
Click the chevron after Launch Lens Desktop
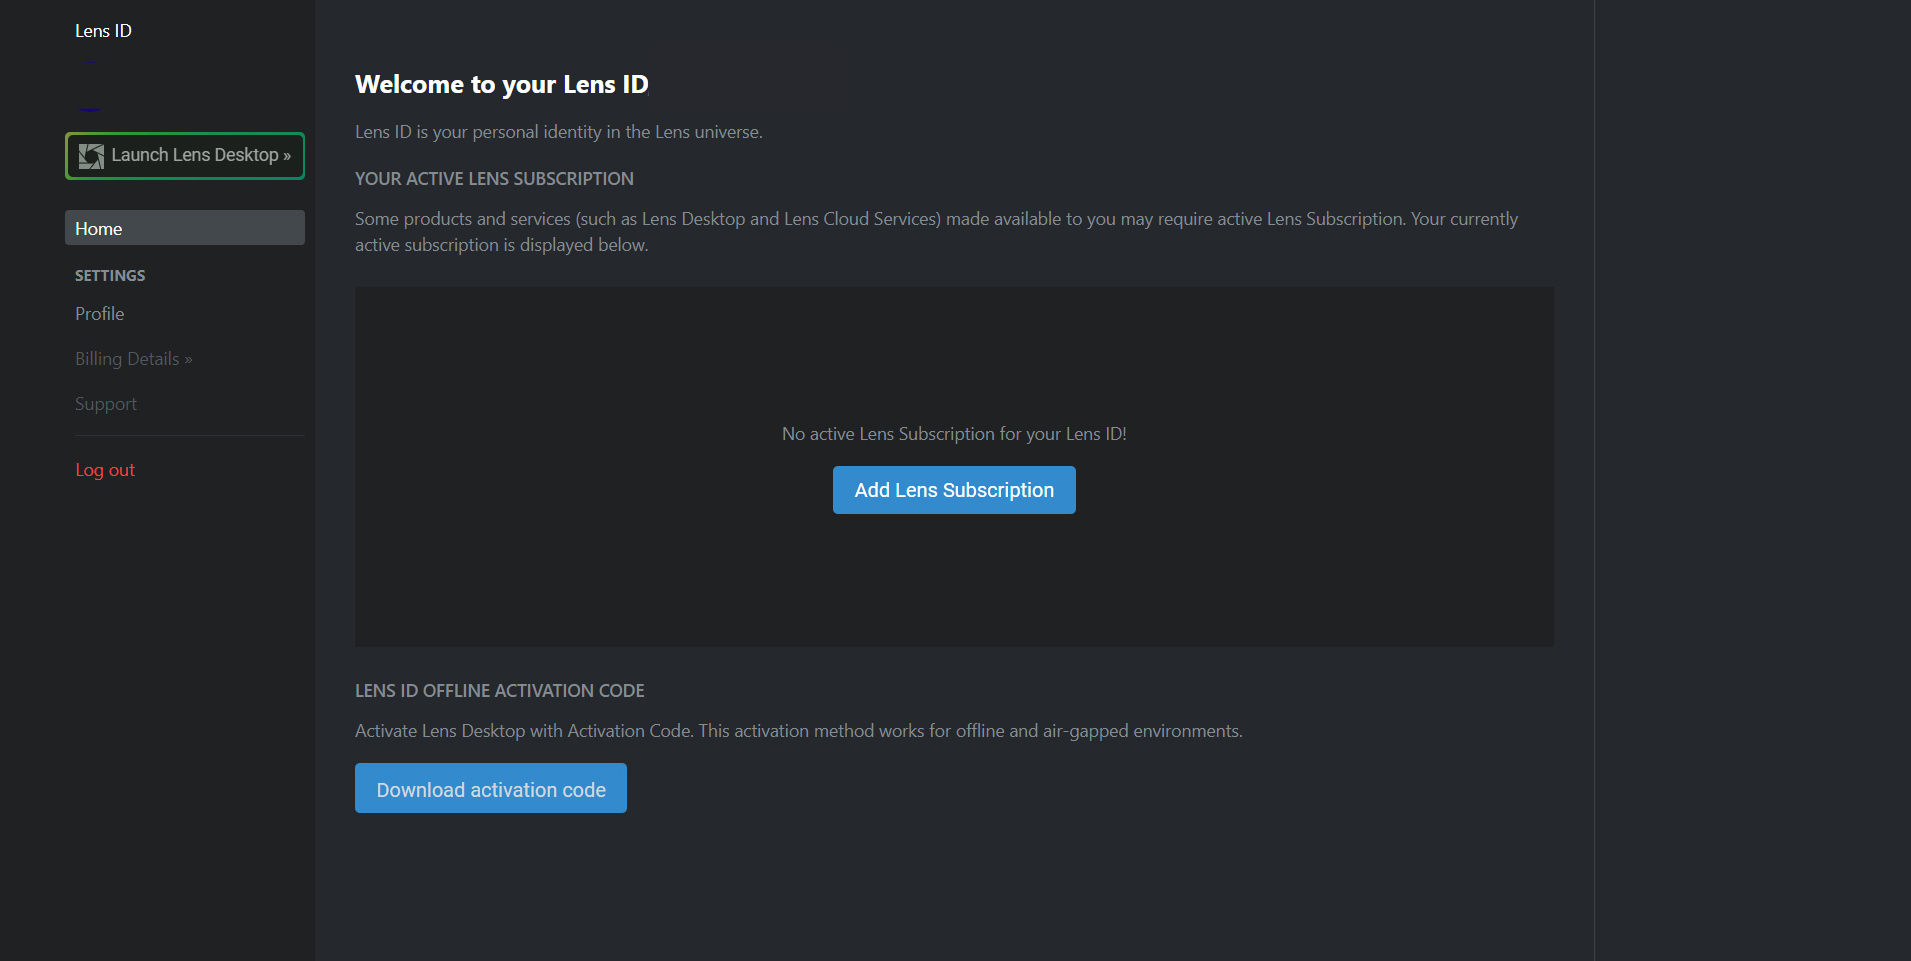286,155
